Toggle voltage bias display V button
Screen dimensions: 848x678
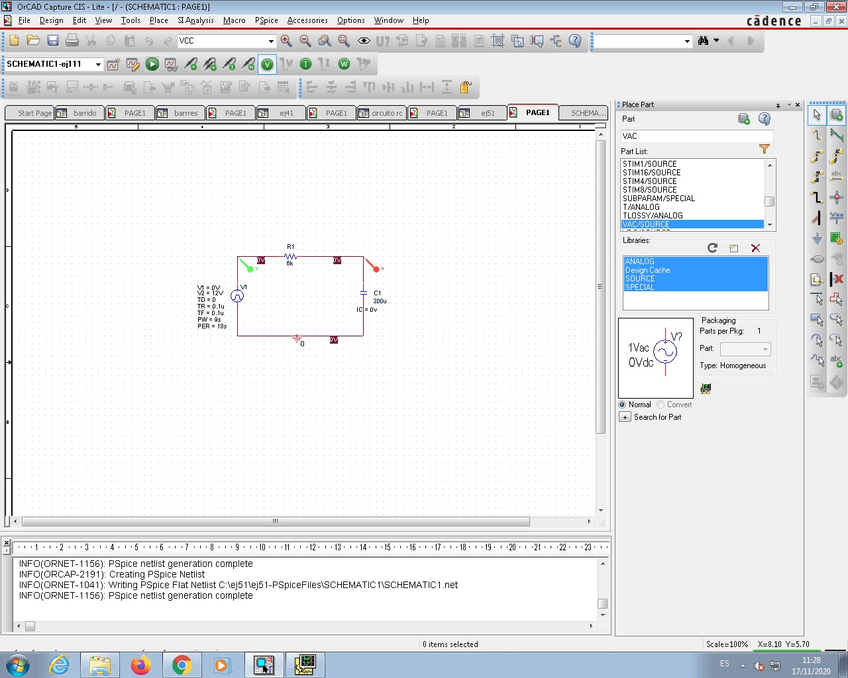[267, 64]
